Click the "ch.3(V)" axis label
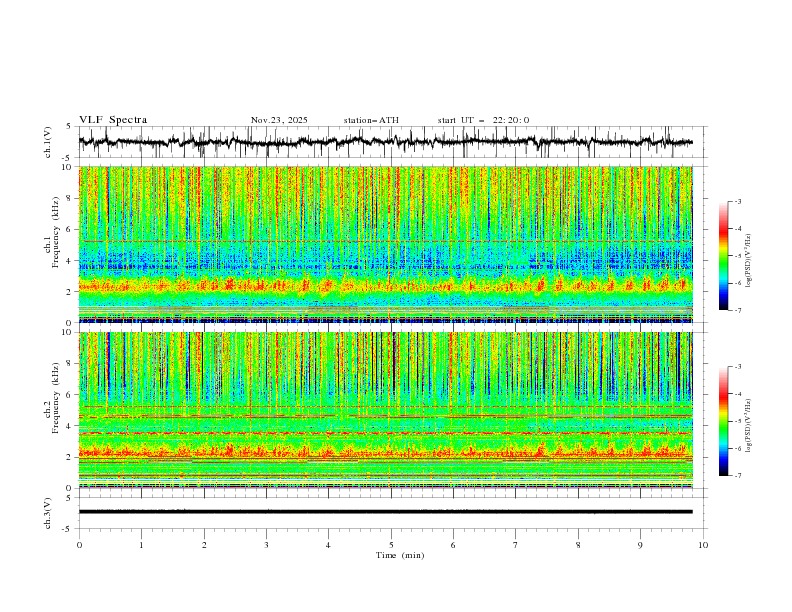The image size is (792, 612). [x=48, y=513]
